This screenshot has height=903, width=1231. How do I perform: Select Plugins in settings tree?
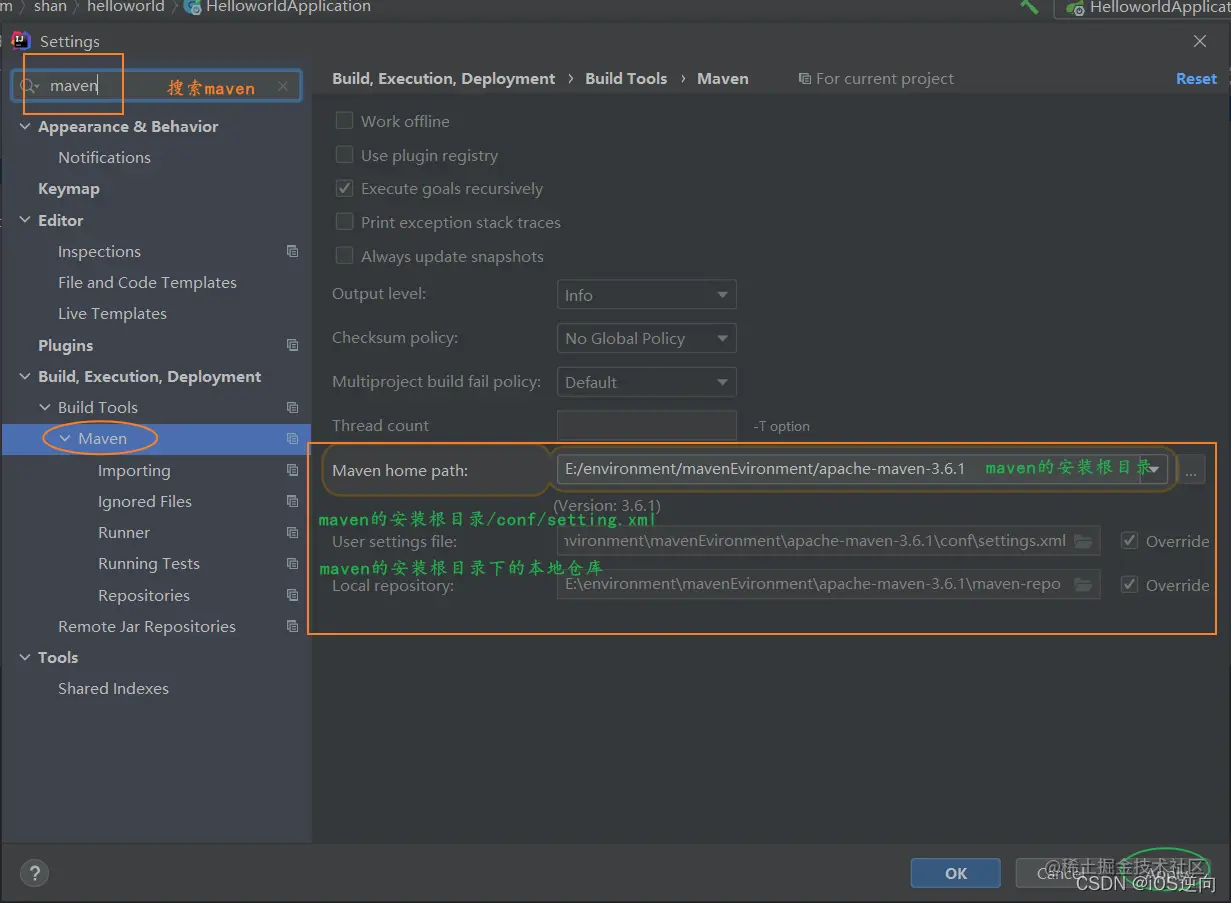pos(65,345)
